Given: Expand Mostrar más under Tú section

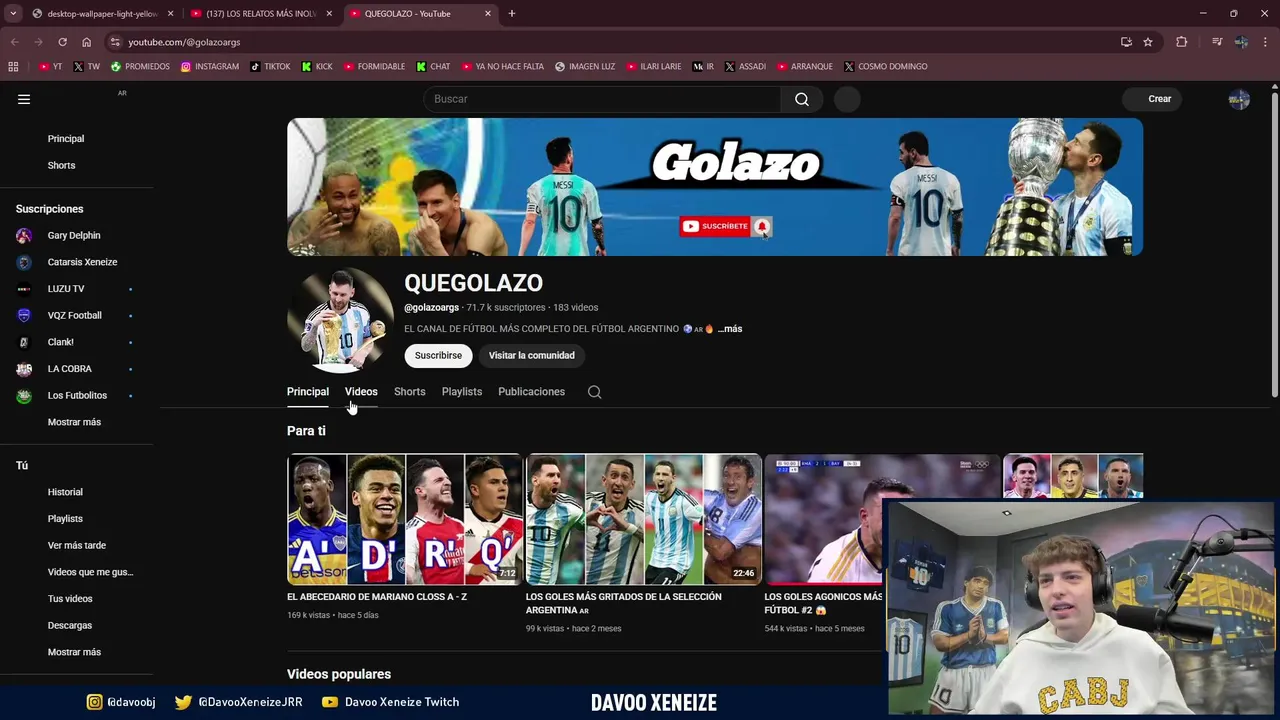Looking at the screenshot, I should 74,652.
